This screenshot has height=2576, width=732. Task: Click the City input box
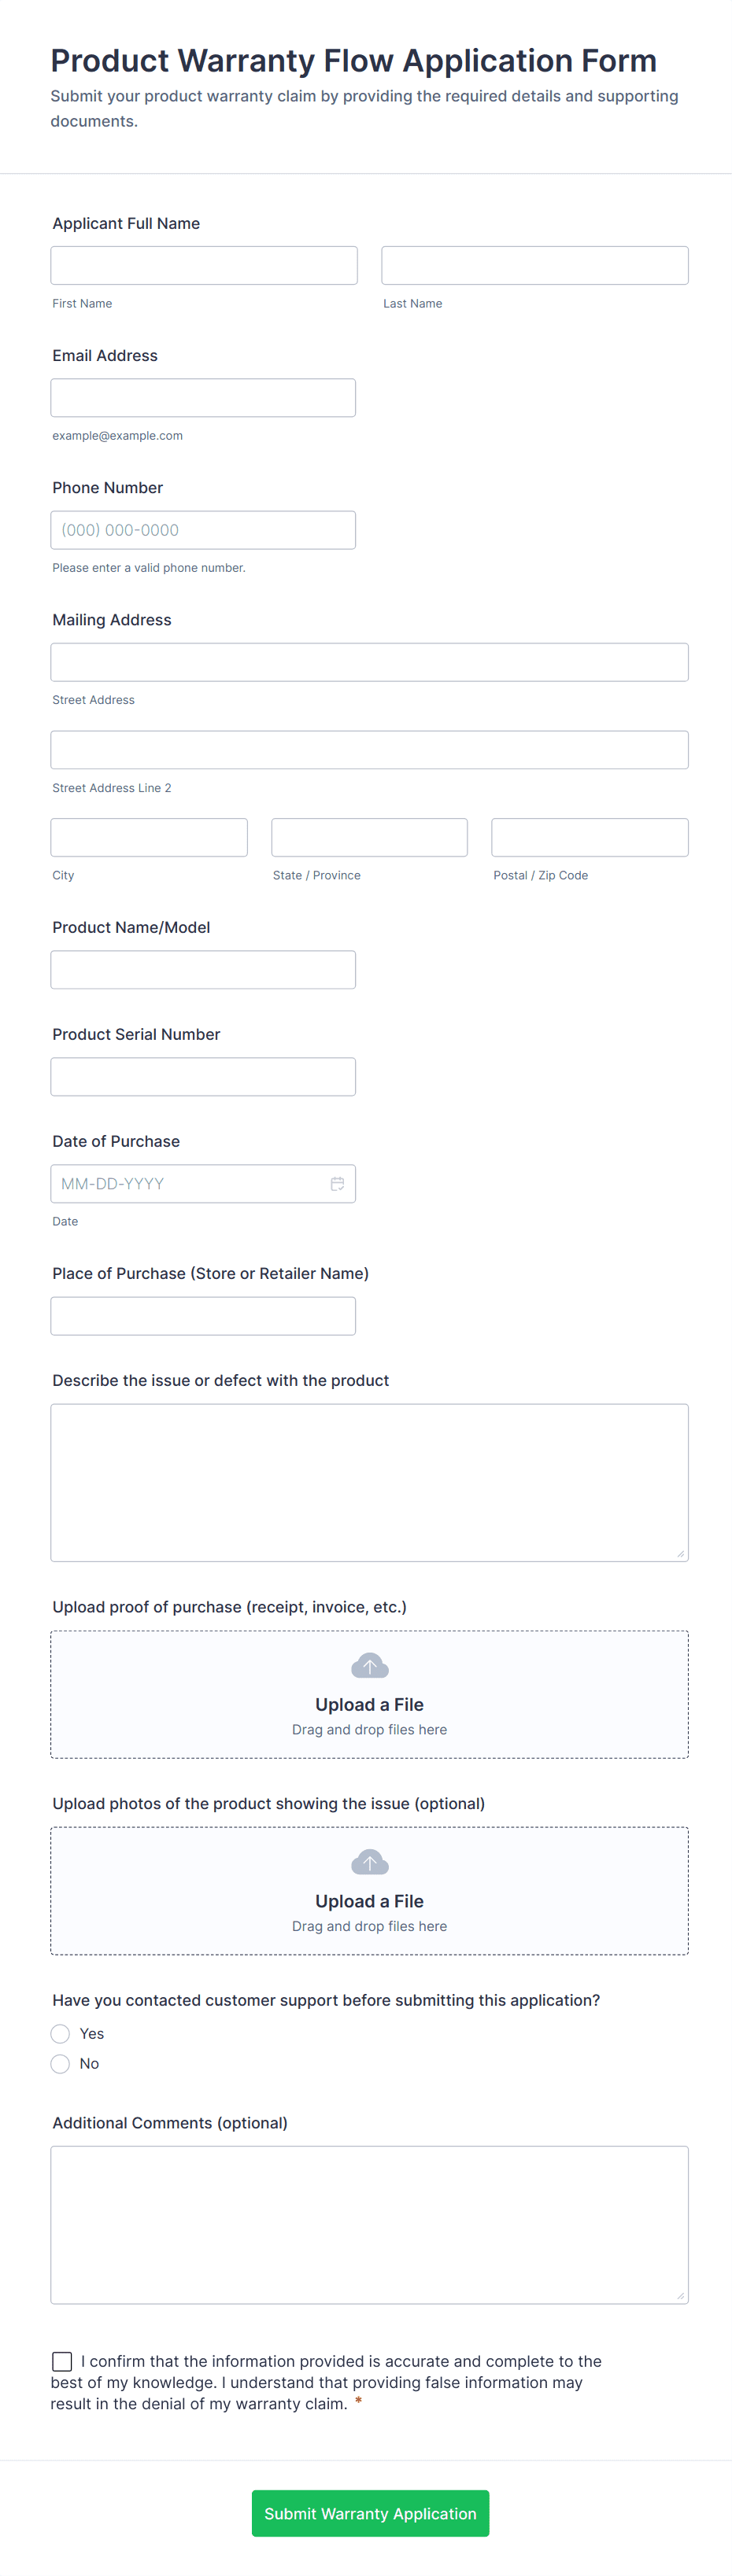click(x=149, y=838)
